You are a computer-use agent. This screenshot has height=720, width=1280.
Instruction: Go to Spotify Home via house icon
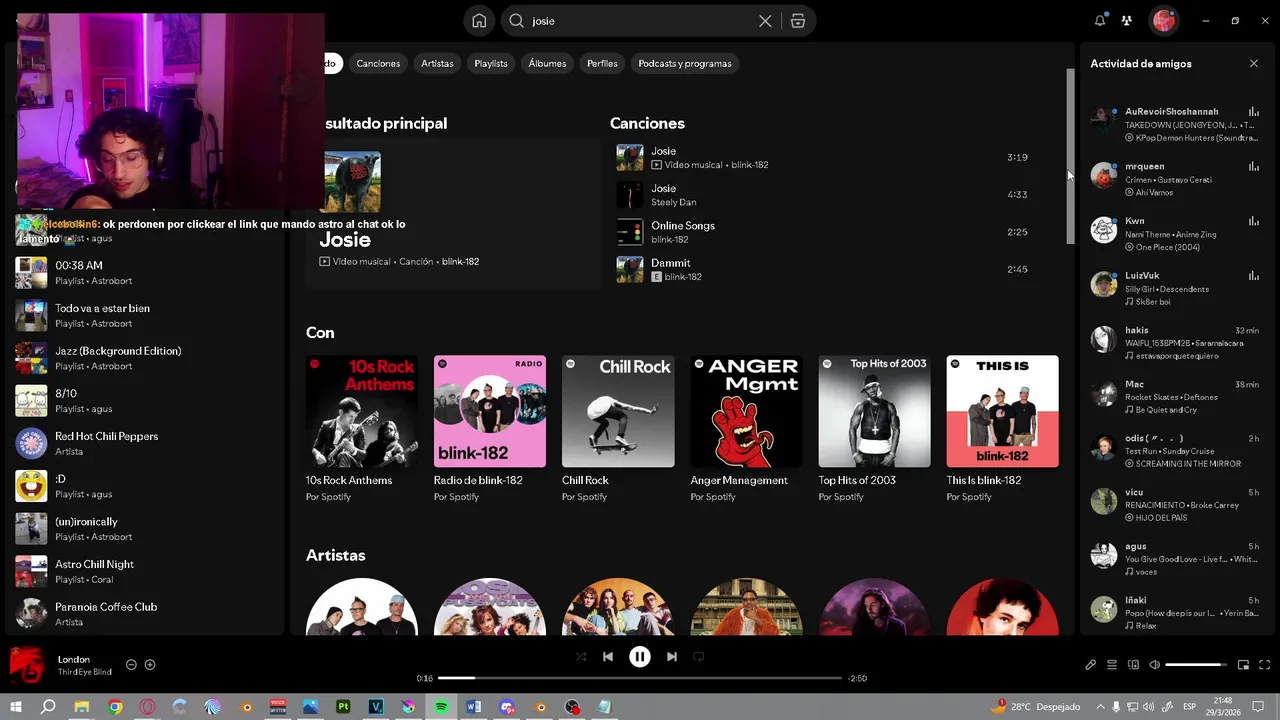point(479,21)
